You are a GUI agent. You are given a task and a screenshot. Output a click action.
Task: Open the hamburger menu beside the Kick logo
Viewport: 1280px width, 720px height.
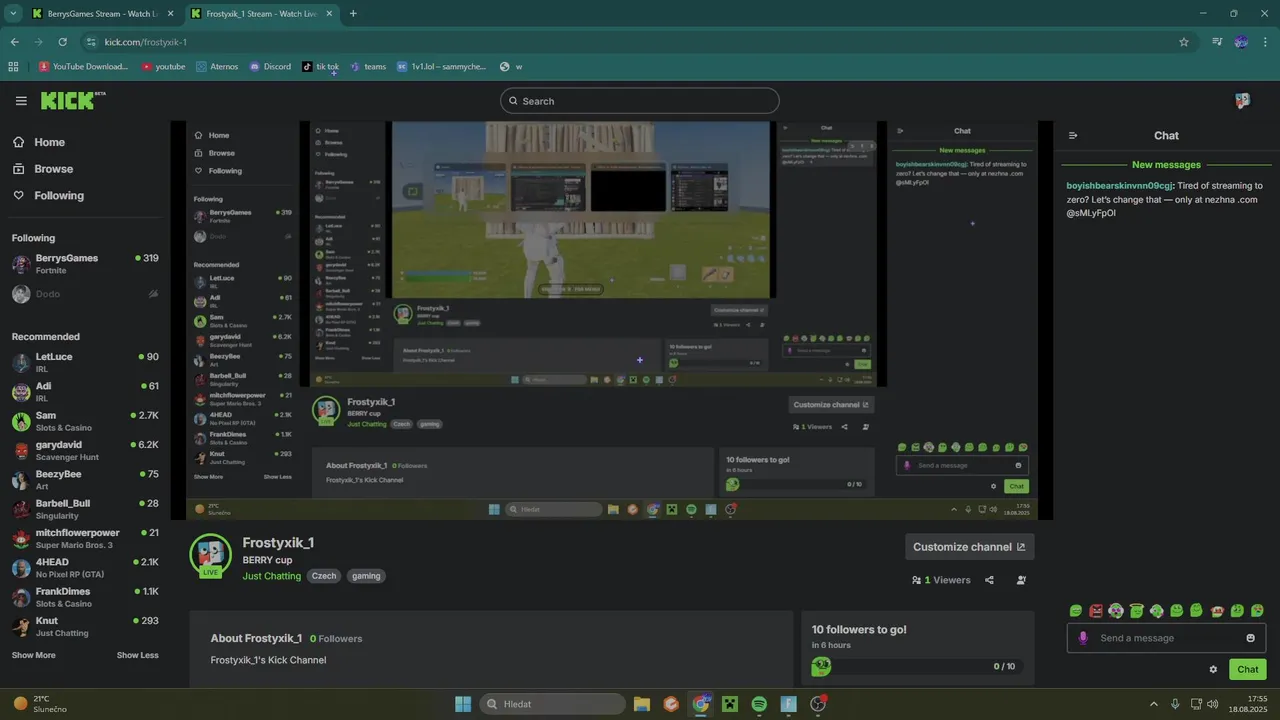[21, 101]
